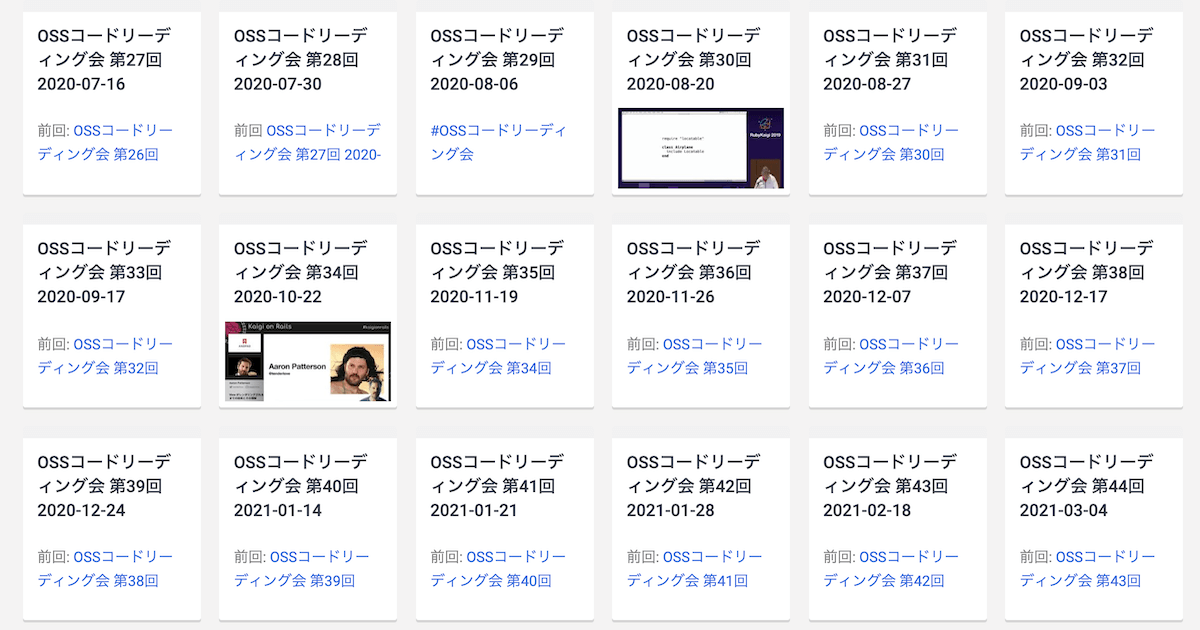Image resolution: width=1200 pixels, height=630 pixels.
Task: Open the Aaron Patterson video thumbnail
Action: (308, 362)
